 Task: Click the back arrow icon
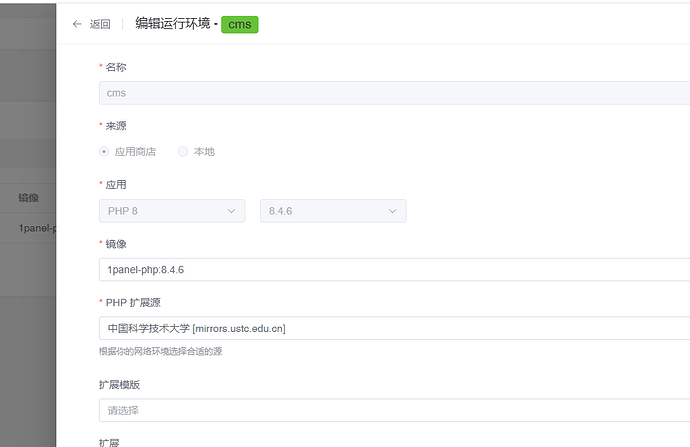(x=77, y=24)
